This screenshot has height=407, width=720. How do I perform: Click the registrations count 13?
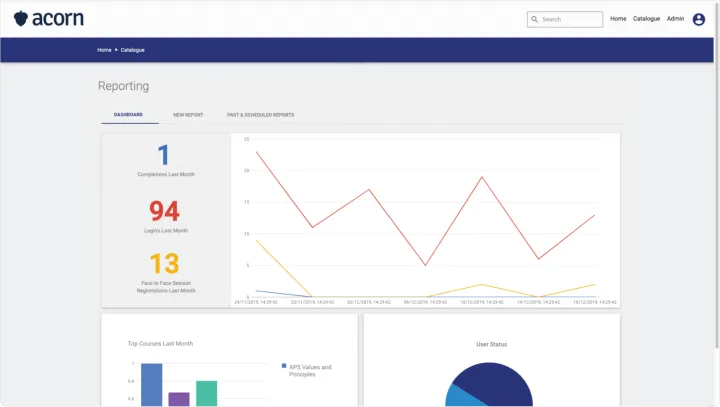pos(164,263)
